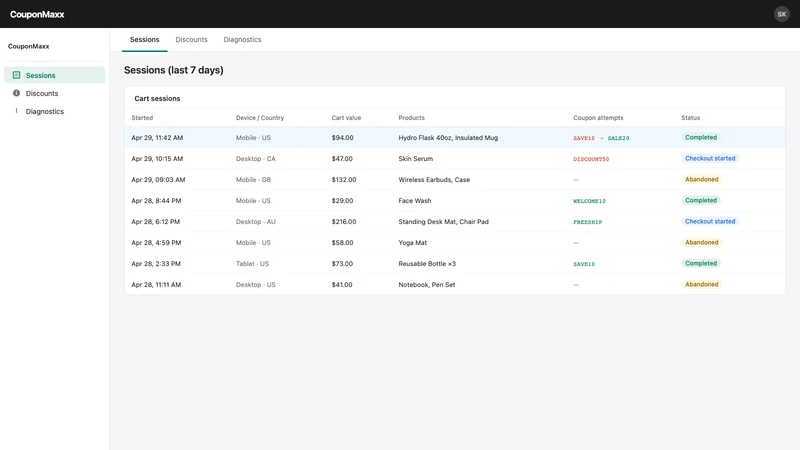This screenshot has width=800, height=450.
Task: Click the Discounts info icon in sidebar
Action: [16, 93]
